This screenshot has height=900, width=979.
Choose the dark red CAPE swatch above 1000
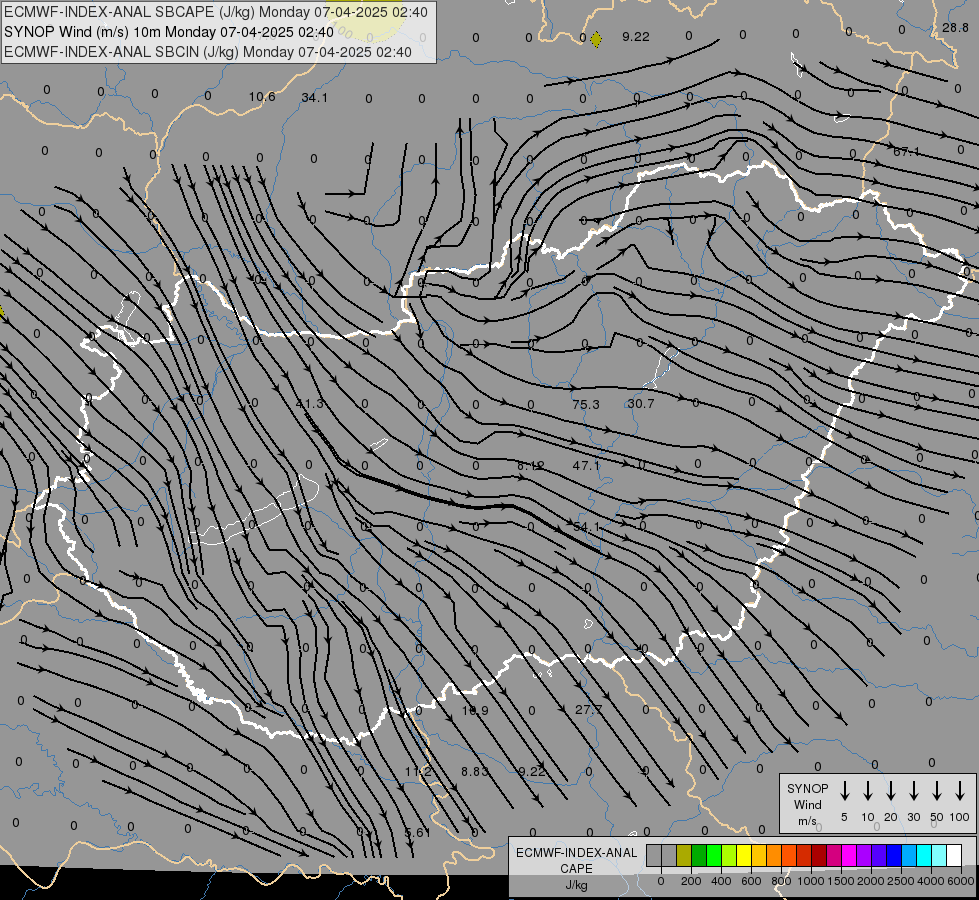coord(819,855)
